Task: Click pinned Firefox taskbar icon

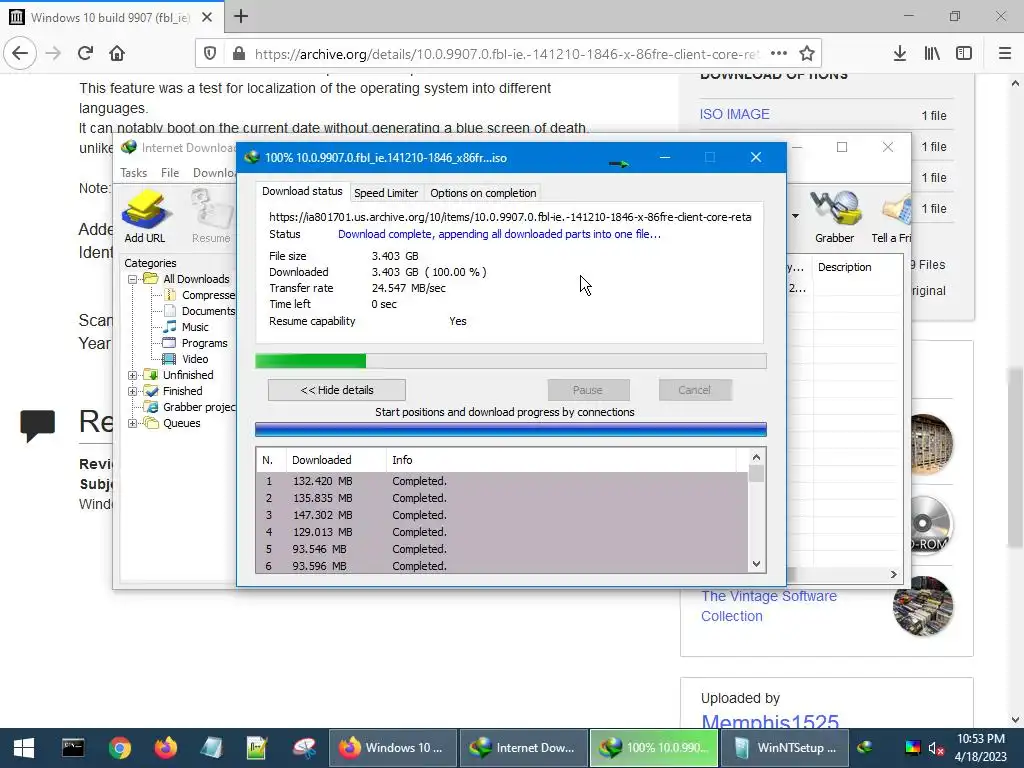Action: [166, 748]
